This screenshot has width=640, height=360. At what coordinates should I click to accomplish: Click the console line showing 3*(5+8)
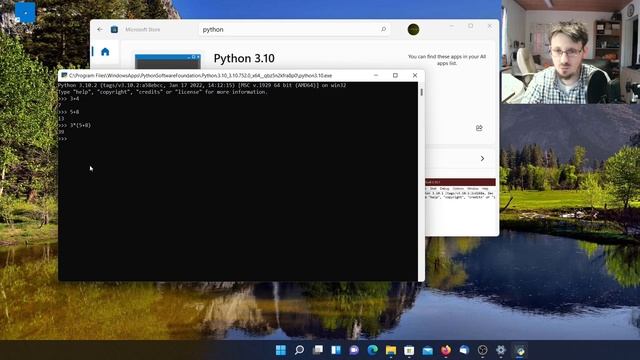(x=74, y=125)
